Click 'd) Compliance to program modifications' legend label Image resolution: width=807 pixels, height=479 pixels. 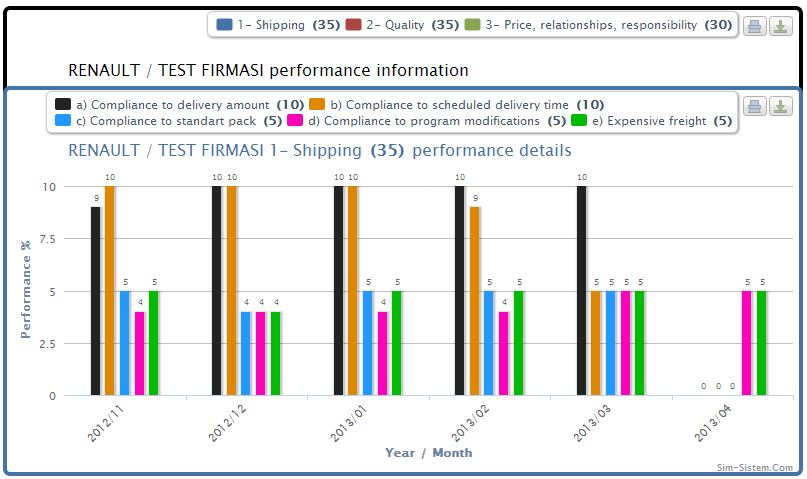(x=437, y=121)
